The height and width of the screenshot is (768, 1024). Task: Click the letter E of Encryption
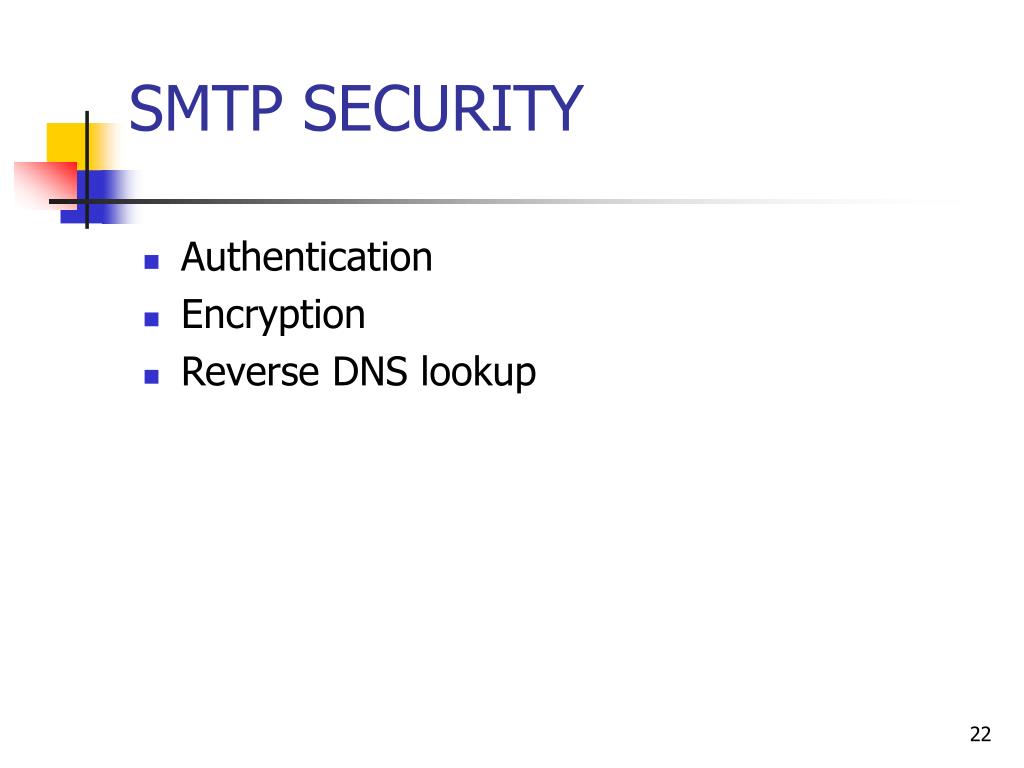pyautogui.click(x=192, y=314)
